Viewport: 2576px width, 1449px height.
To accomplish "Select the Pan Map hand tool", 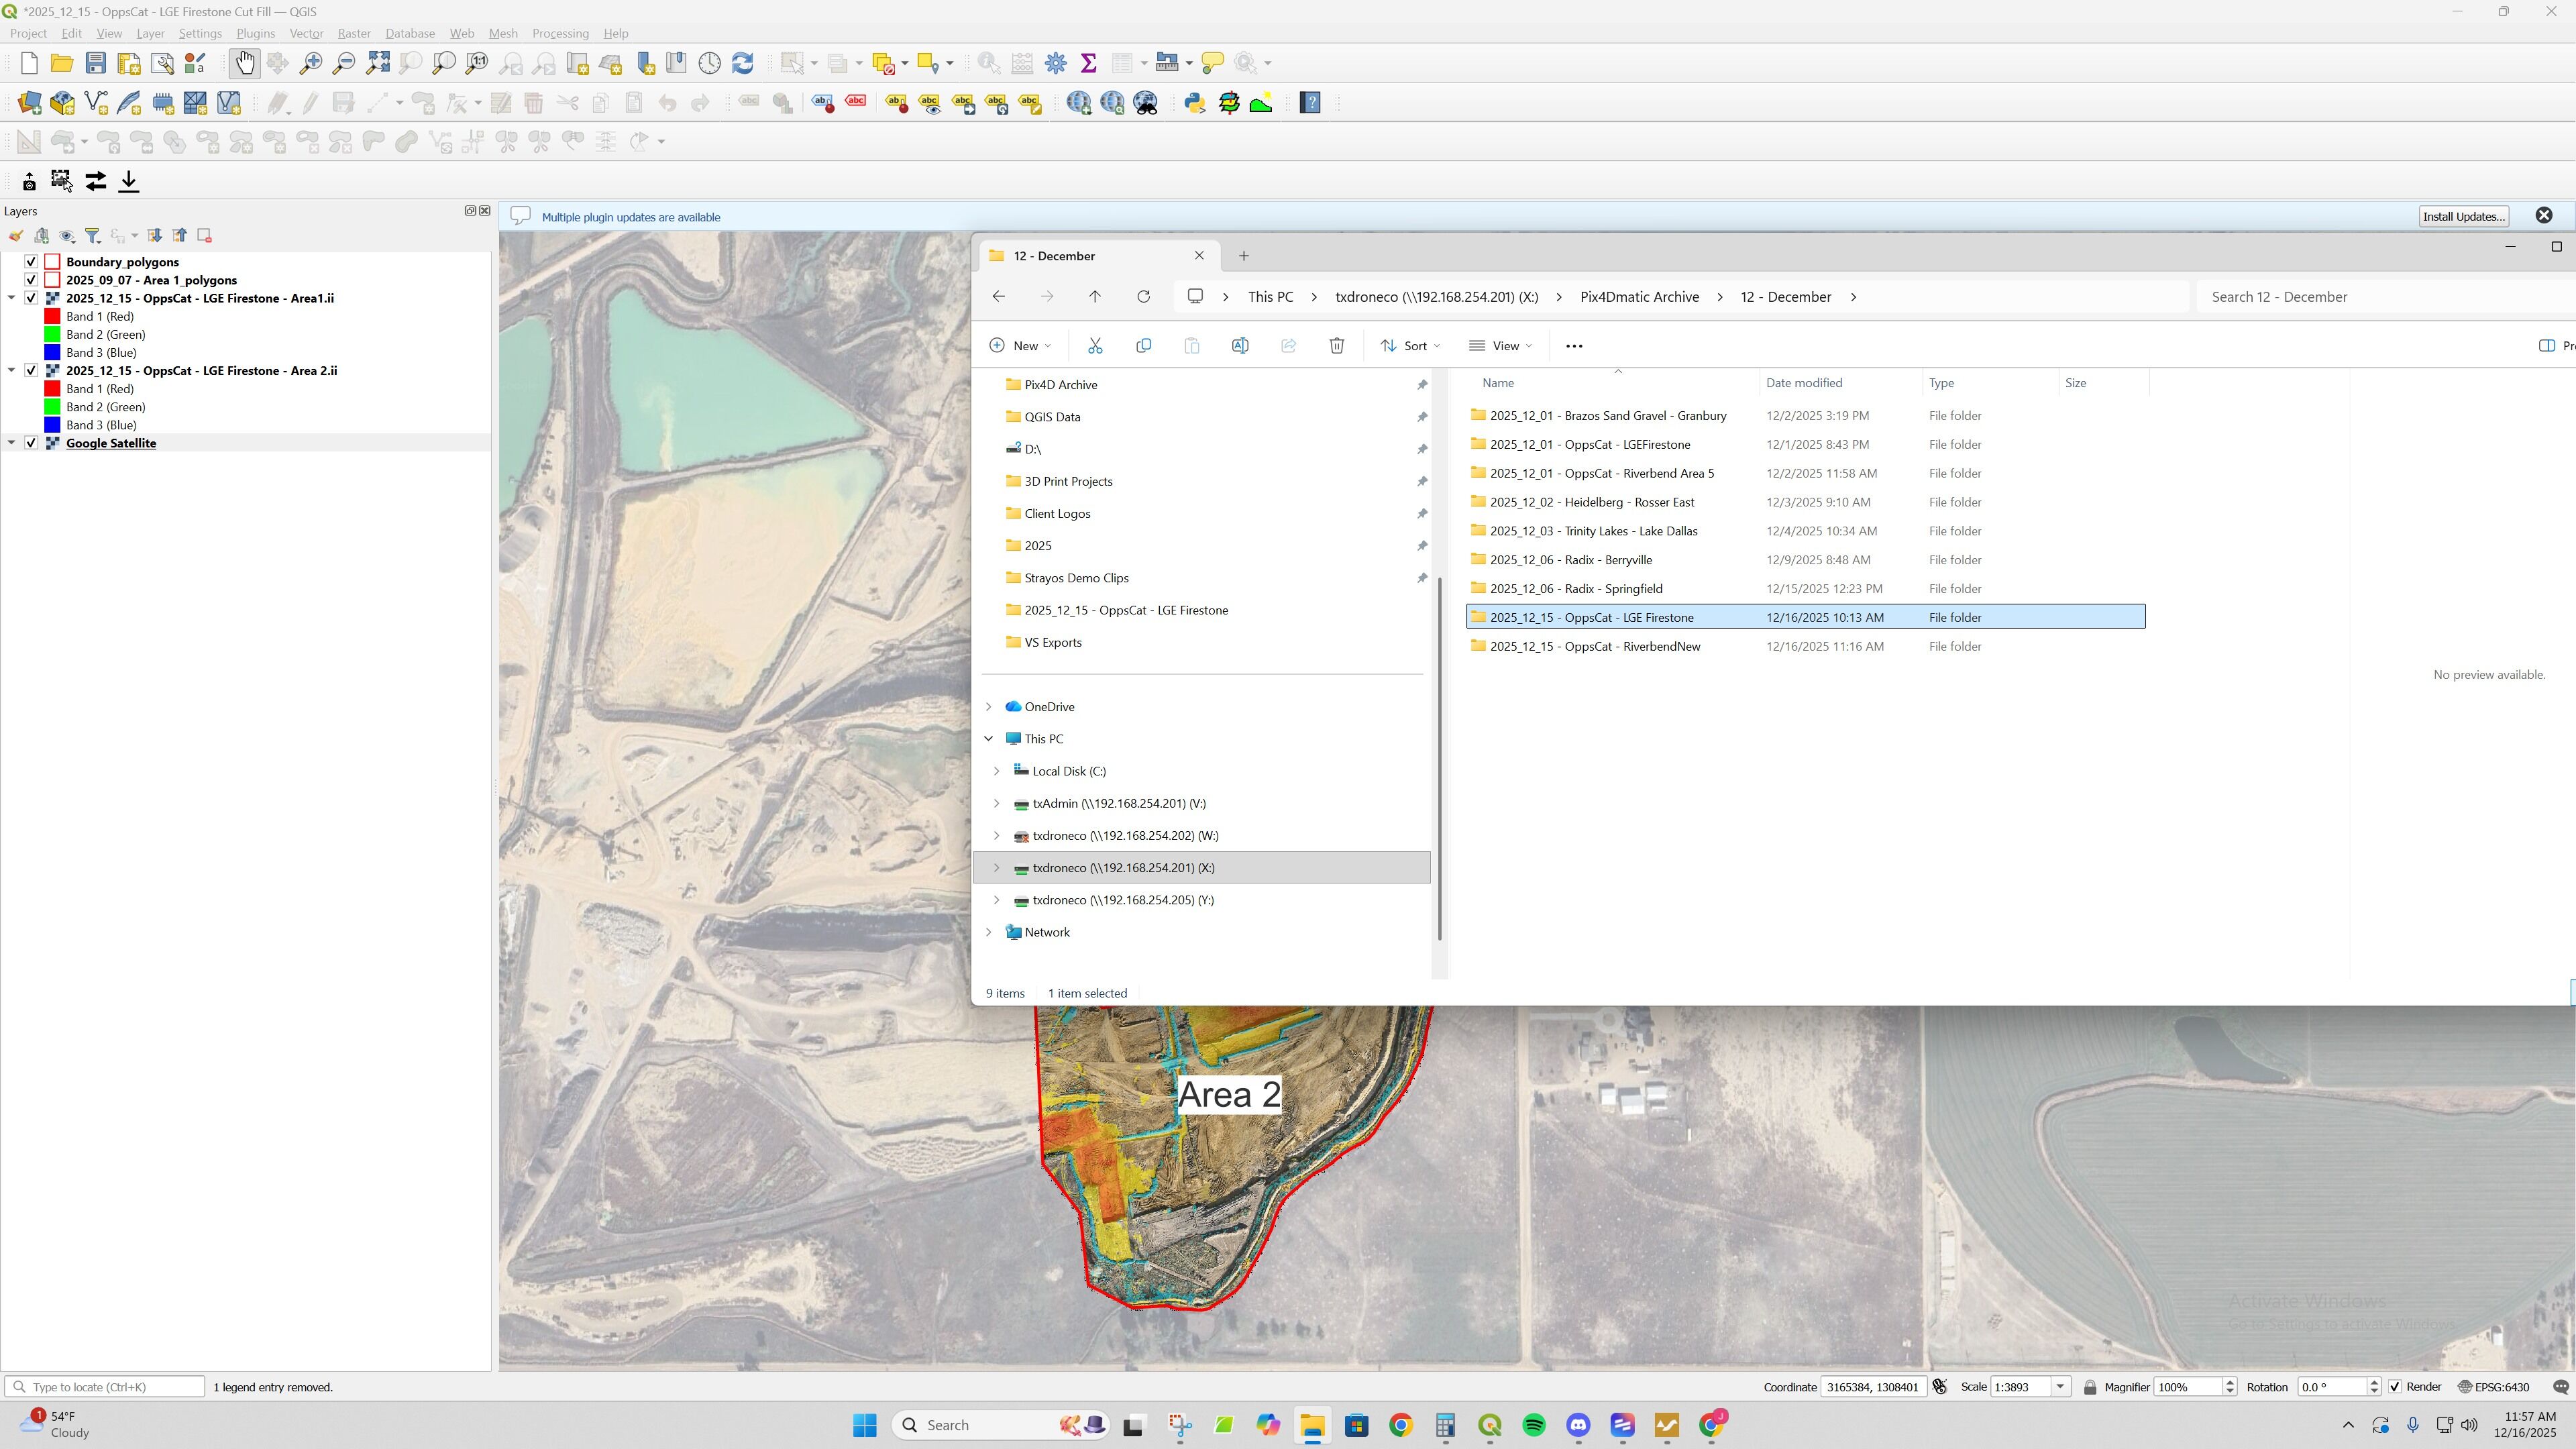I will tap(244, 64).
